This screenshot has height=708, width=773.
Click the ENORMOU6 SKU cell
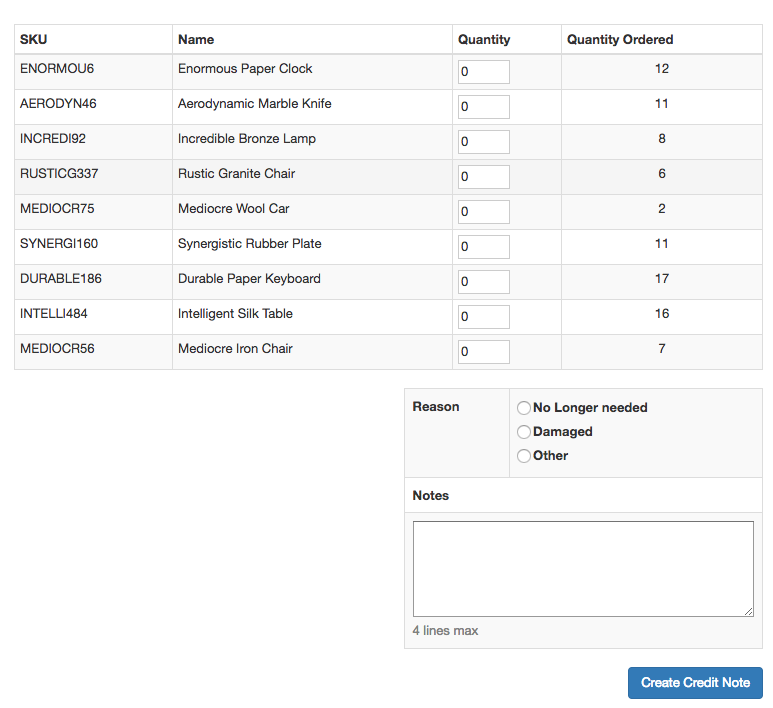click(57, 69)
